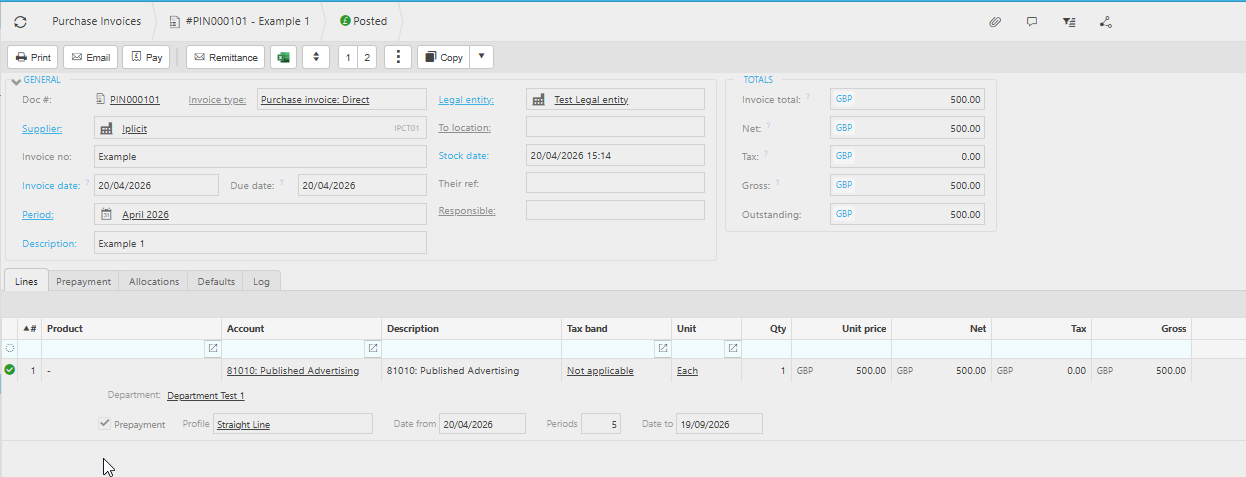Viewport: 1246px width, 477px height.
Task: Switch to the Prepayment tab
Action: click(83, 281)
